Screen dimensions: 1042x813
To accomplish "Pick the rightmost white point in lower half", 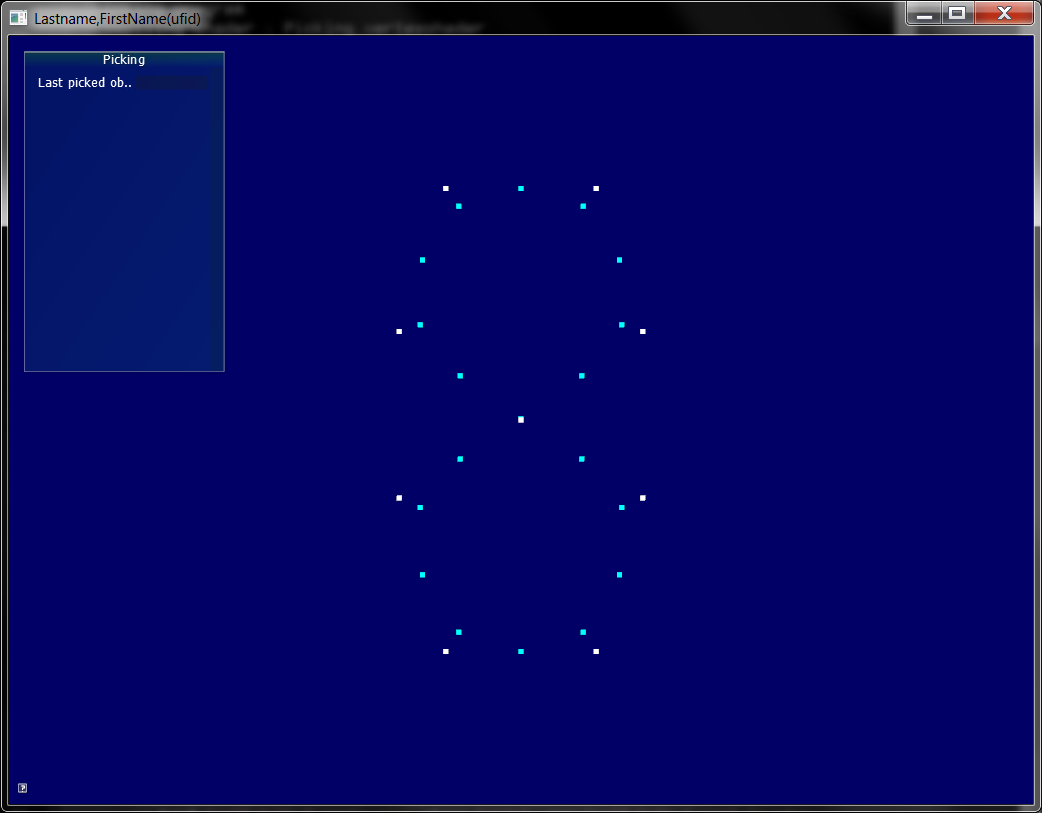I will pos(643,497).
